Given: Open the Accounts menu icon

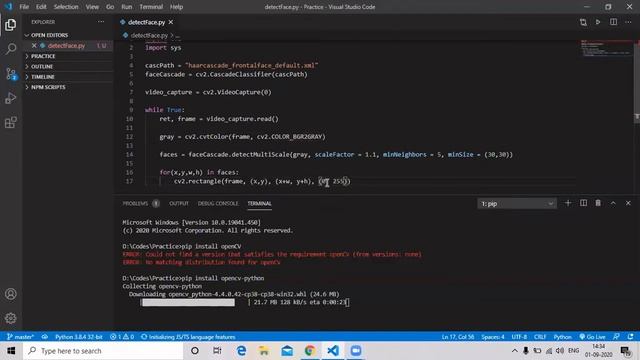Looking at the screenshot, I should point(11,294).
